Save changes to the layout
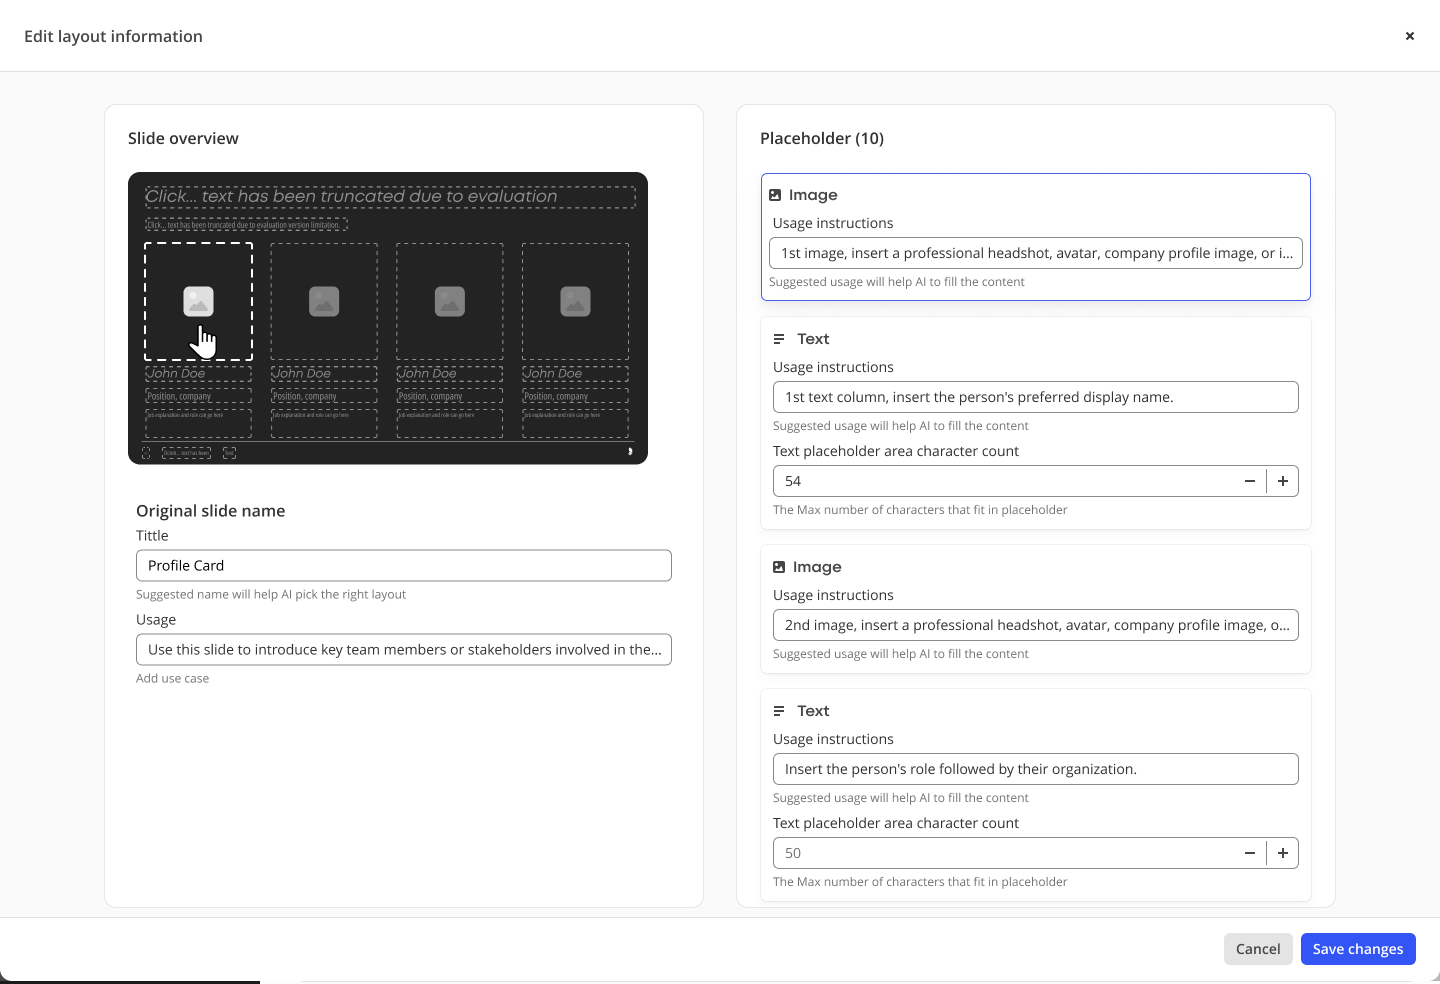Viewport: 1440px width, 984px height. [1358, 949]
